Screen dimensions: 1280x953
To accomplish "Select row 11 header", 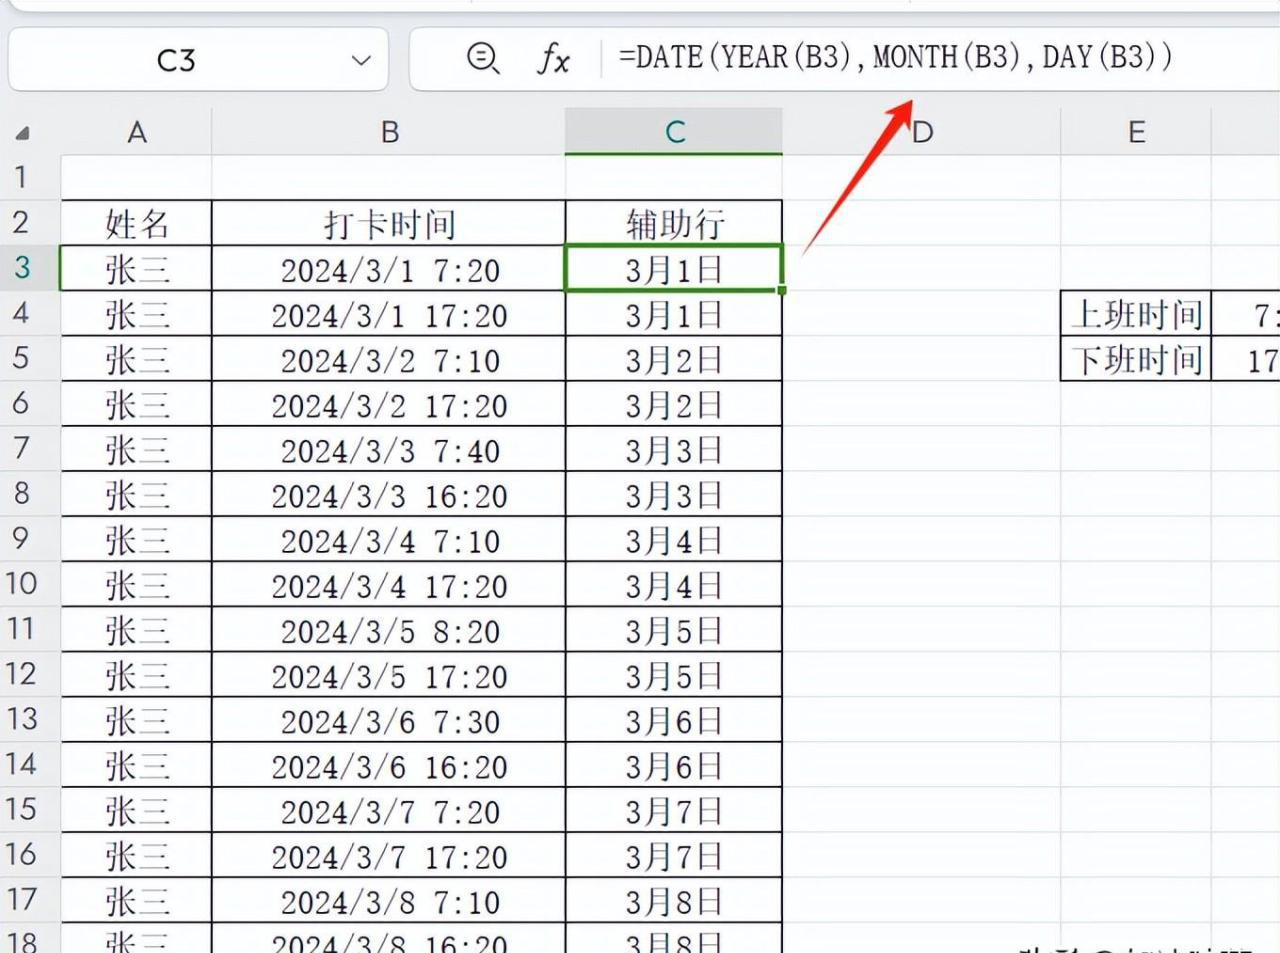I will [30, 629].
